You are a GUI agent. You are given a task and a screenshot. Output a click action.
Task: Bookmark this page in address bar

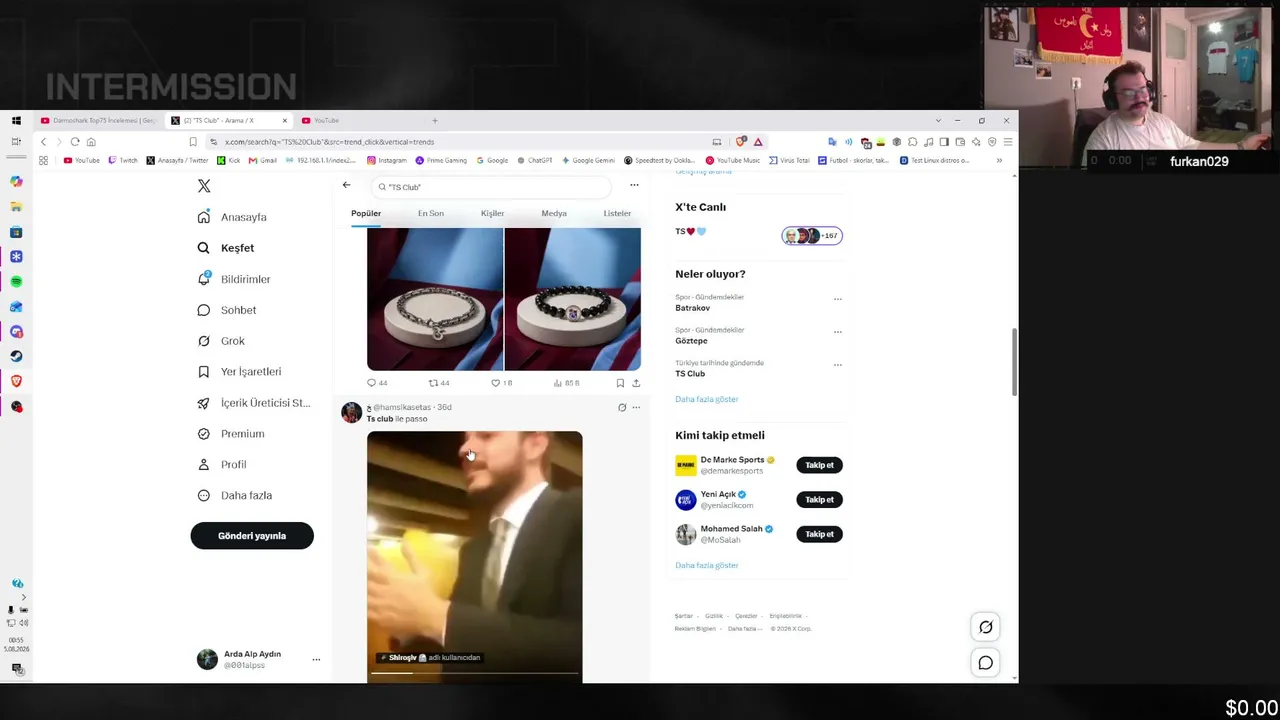tap(193, 142)
